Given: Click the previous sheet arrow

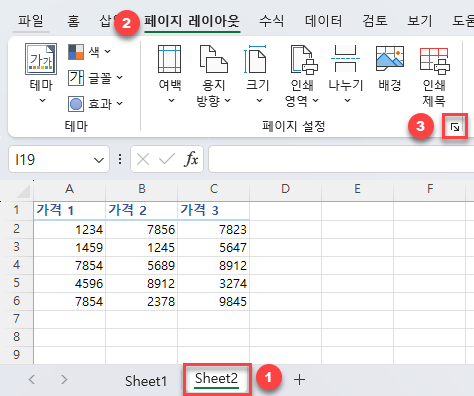Looking at the screenshot, I should pos(32,379).
